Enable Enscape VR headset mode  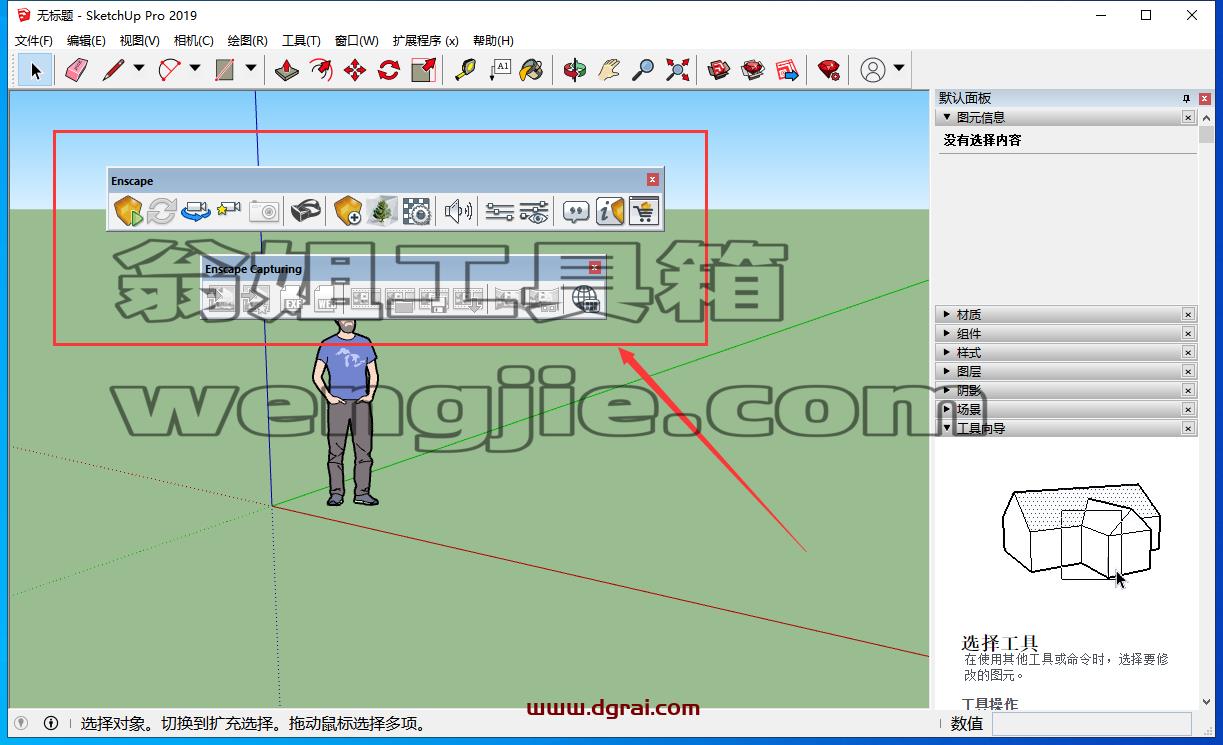click(306, 211)
